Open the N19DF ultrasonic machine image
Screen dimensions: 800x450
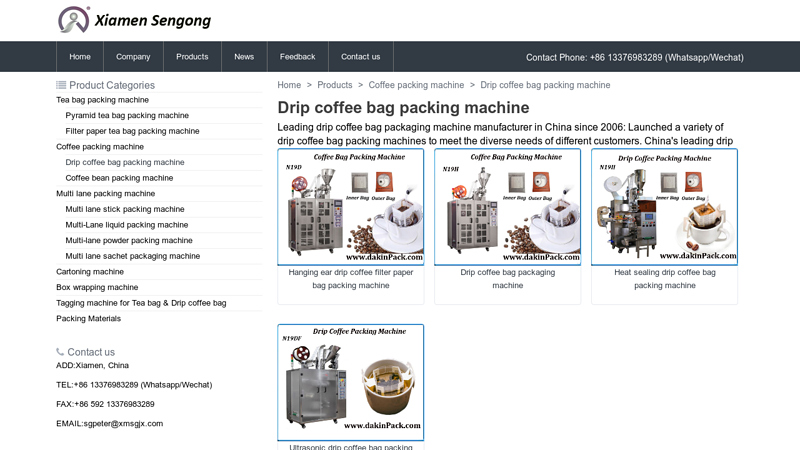[351, 382]
